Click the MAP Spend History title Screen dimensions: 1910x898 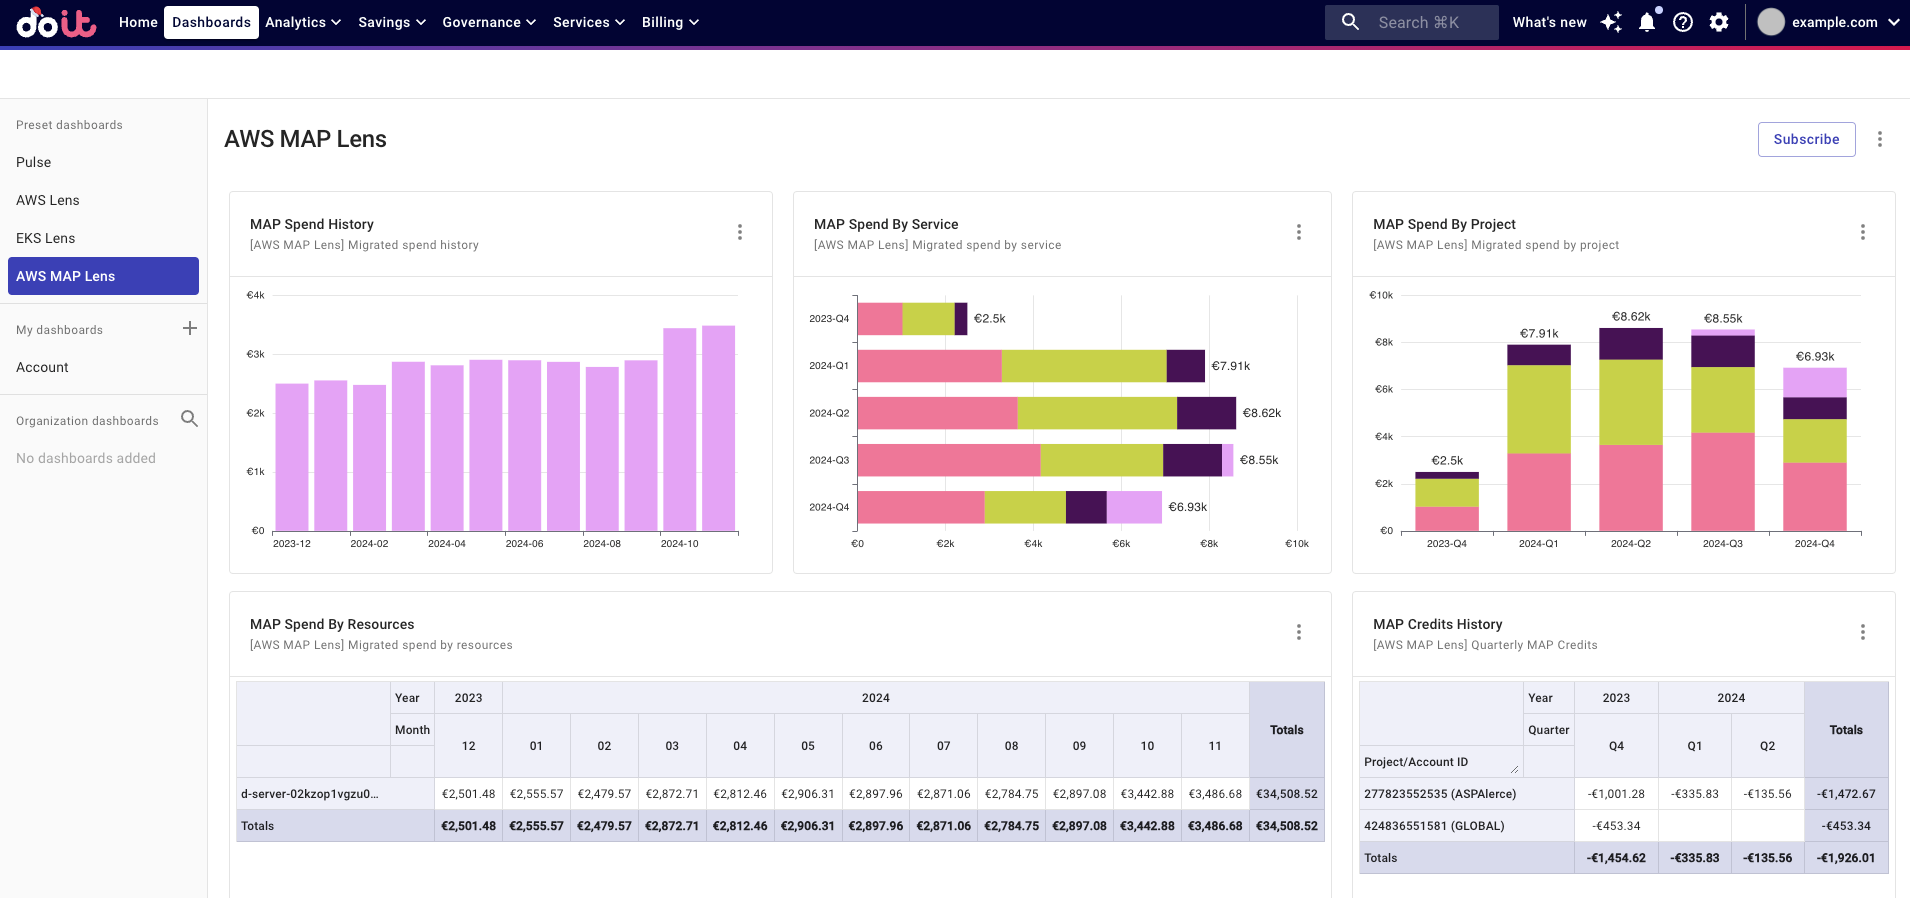coord(312,224)
